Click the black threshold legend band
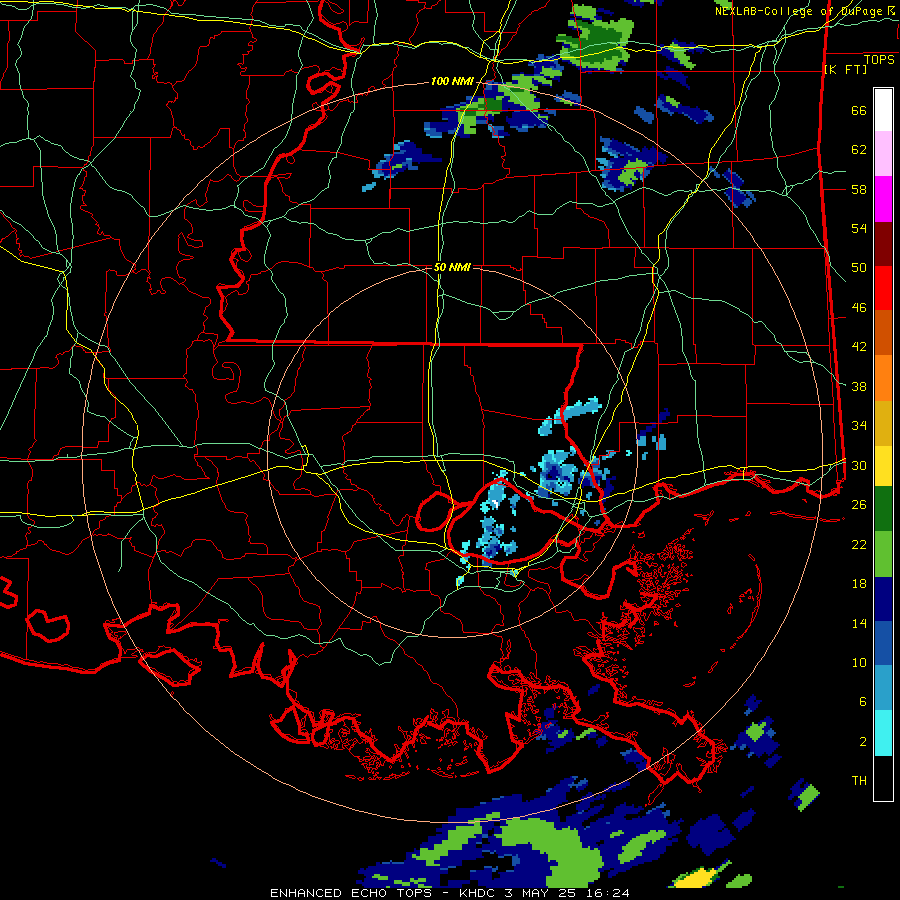The width and height of the screenshot is (900, 900). tap(883, 778)
